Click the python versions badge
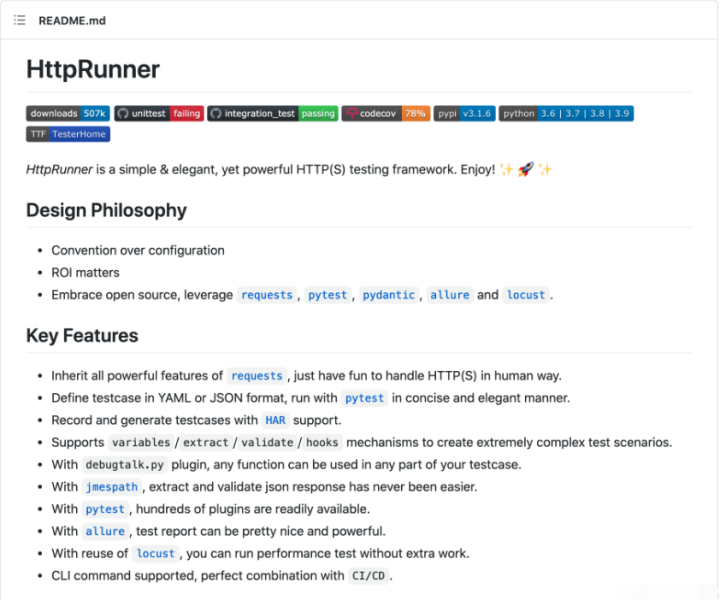The width and height of the screenshot is (720, 600). pos(566,113)
